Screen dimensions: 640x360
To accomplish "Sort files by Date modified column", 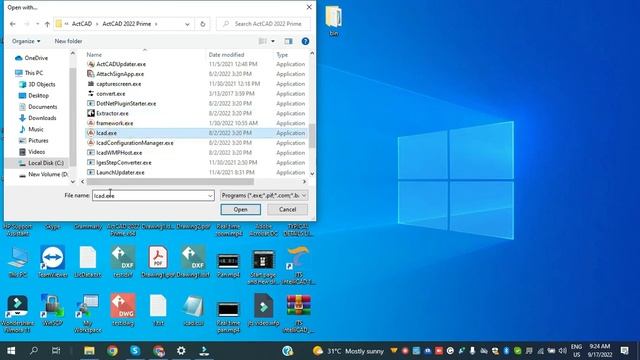I will 226,55.
